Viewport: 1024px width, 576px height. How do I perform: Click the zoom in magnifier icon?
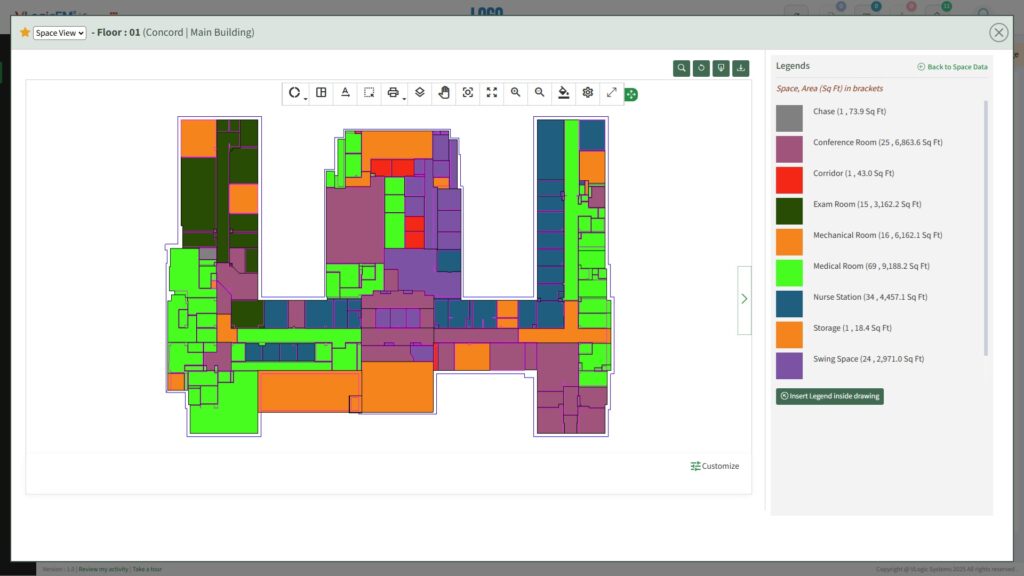515,93
